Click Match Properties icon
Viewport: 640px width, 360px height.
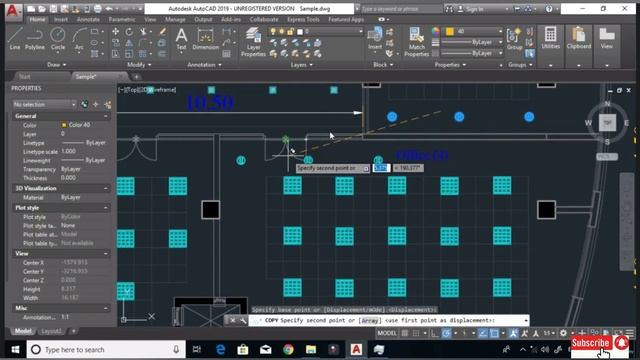(x=416, y=42)
